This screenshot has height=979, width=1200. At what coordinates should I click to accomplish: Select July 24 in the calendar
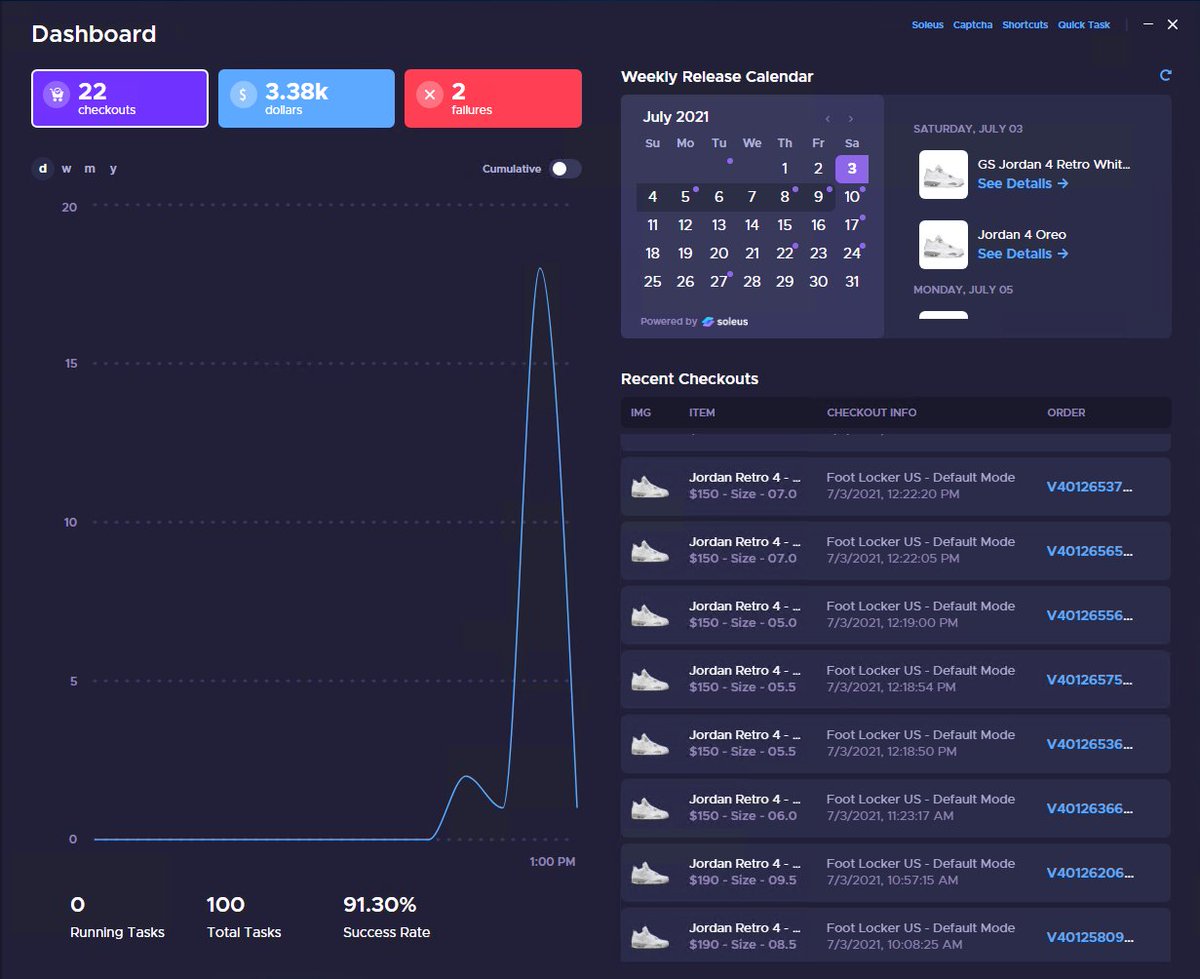852,254
